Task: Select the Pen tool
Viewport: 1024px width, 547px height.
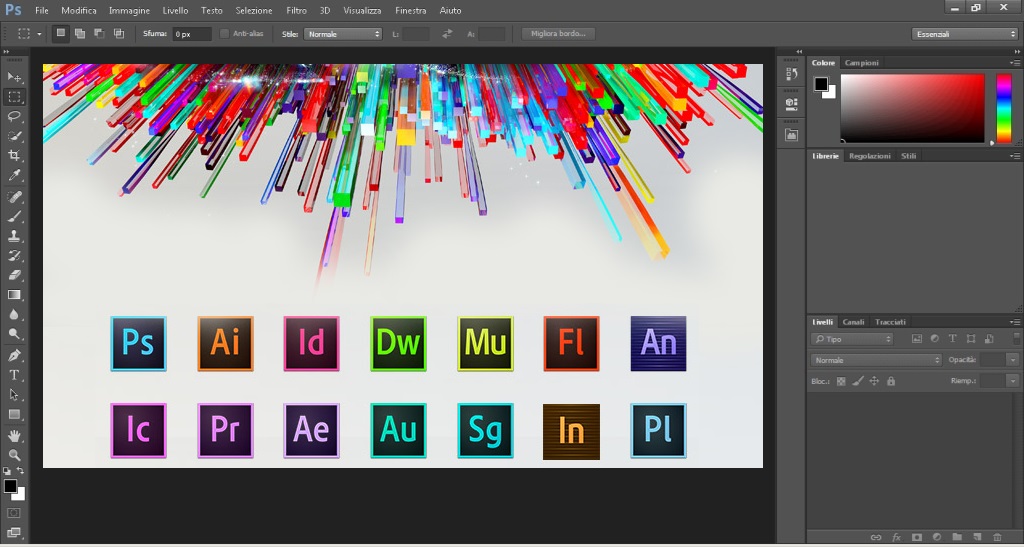Action: click(14, 356)
